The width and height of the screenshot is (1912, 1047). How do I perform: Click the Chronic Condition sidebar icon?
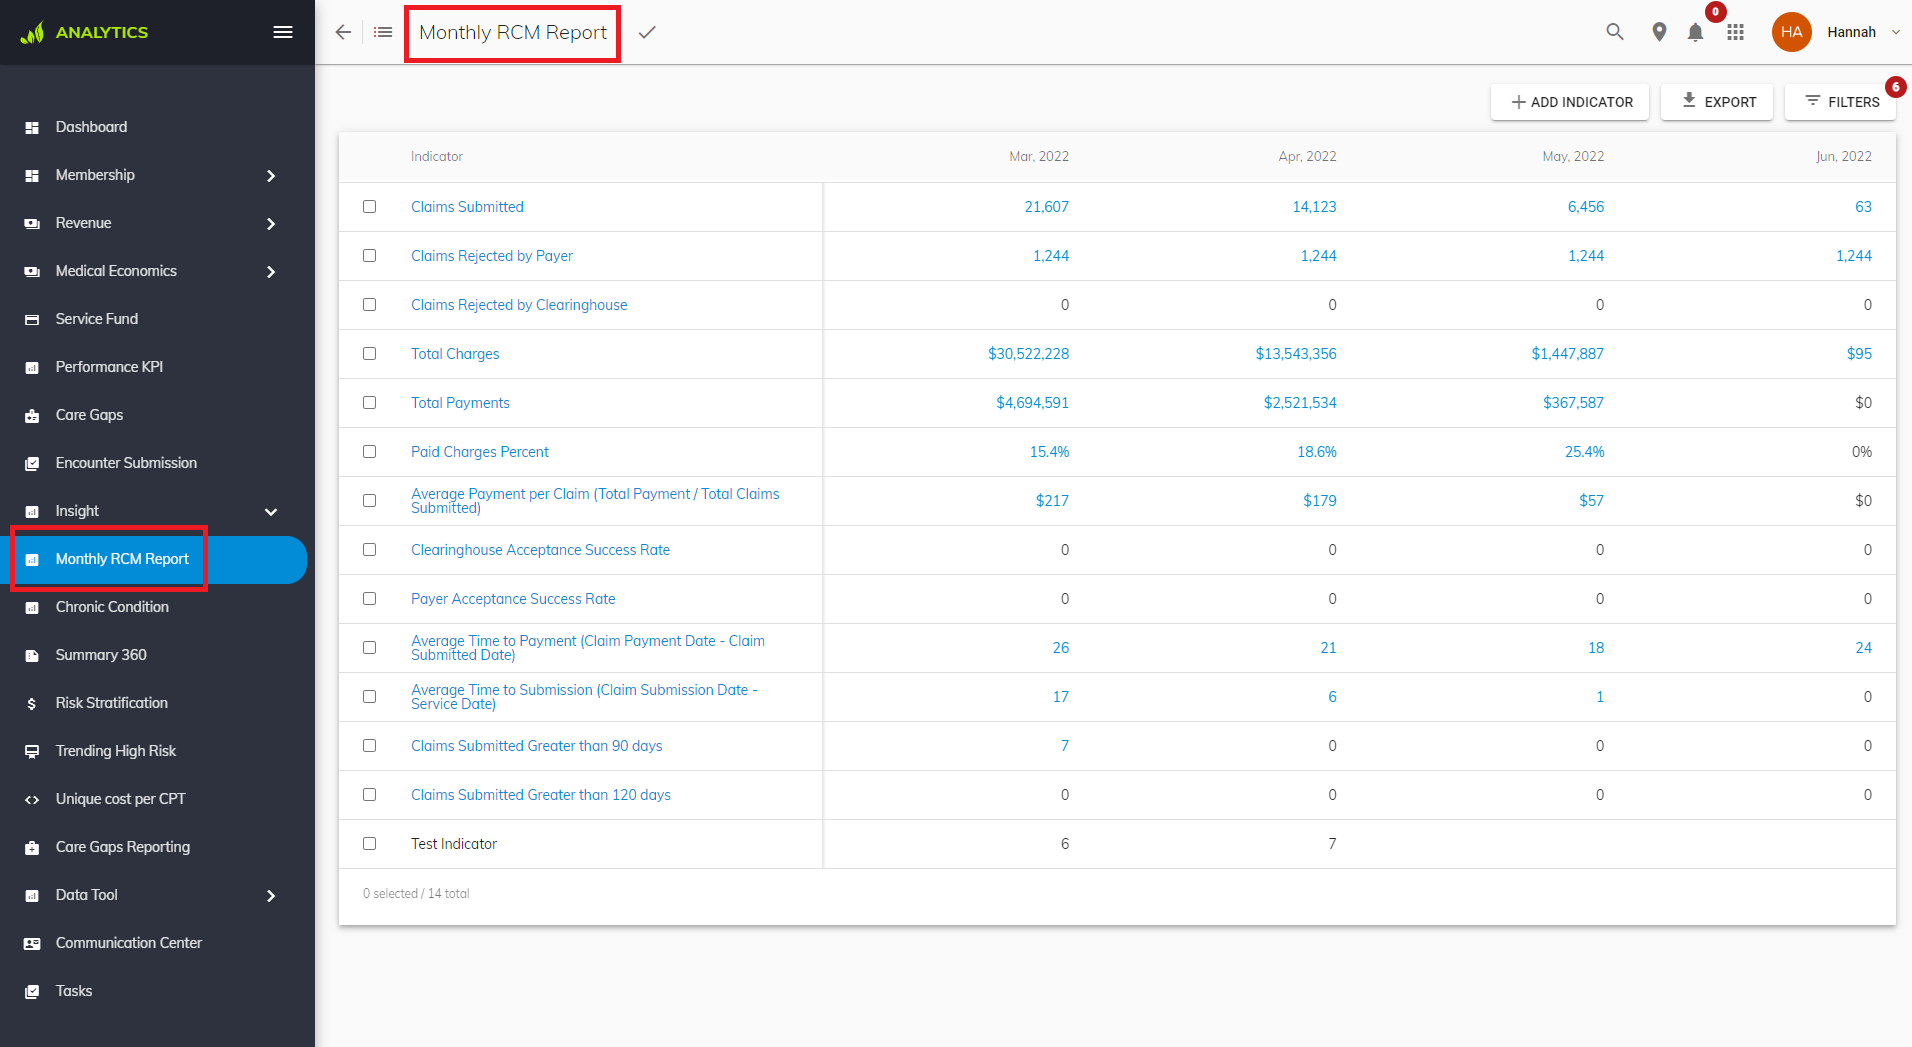click(32, 607)
